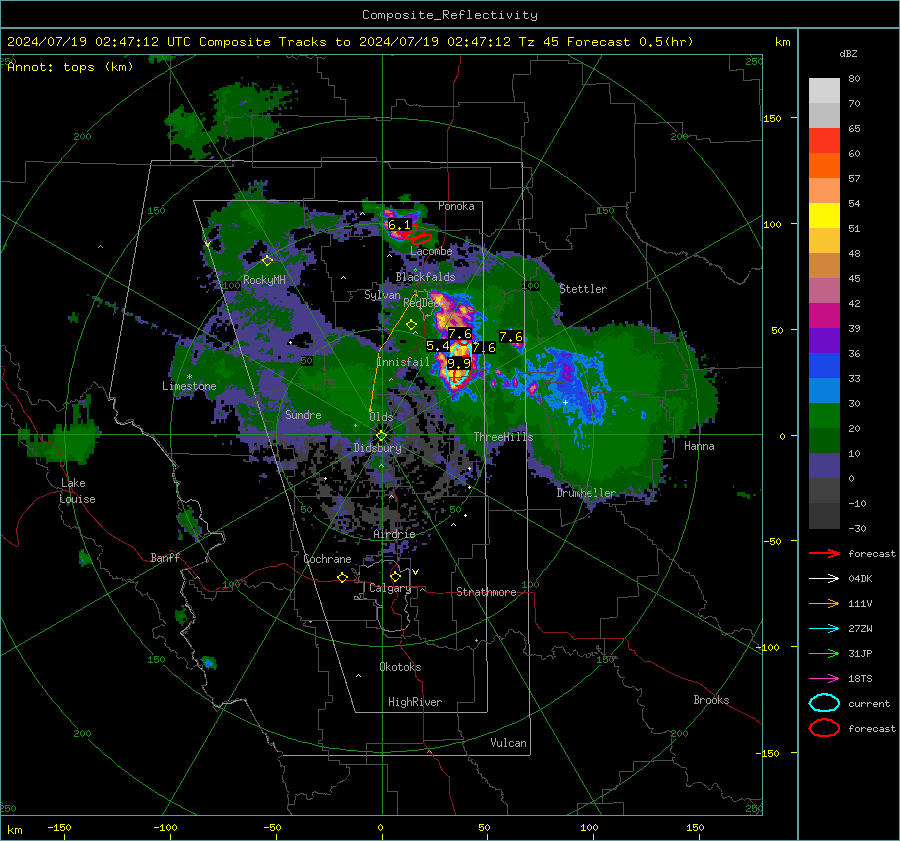Click the Limestone label

(x=189, y=386)
